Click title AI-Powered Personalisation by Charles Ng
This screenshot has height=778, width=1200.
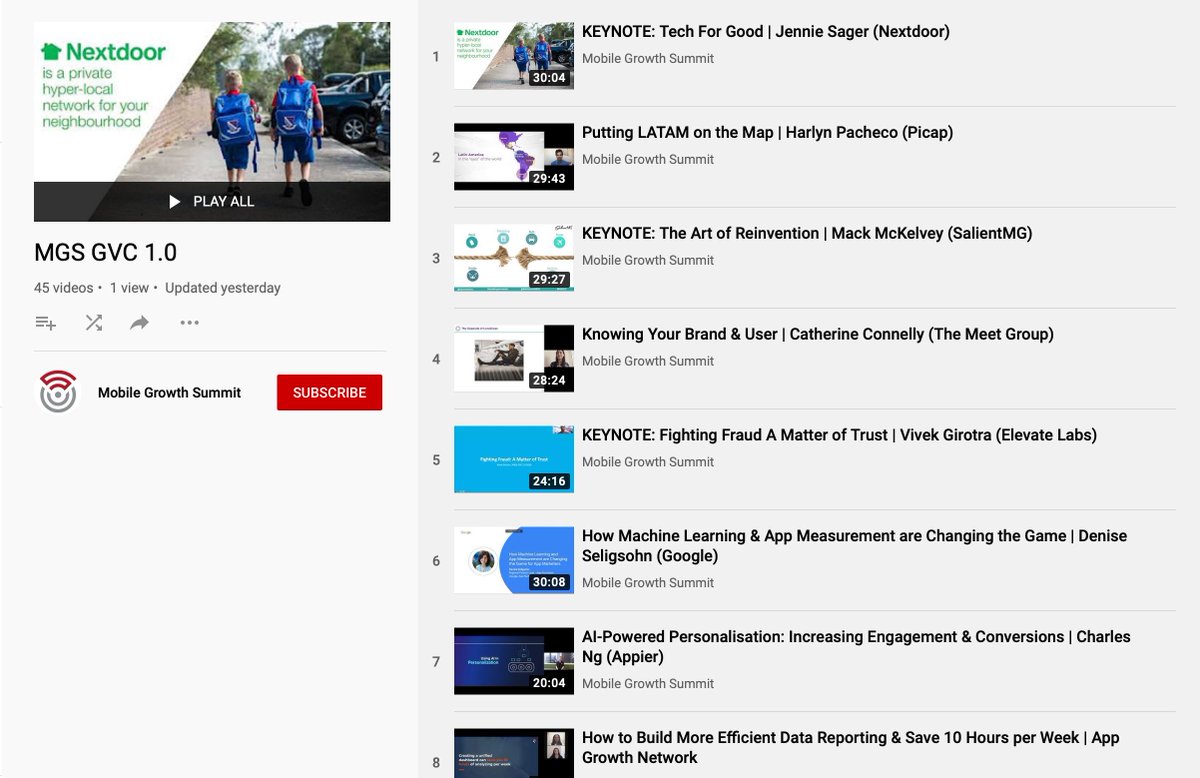point(856,647)
